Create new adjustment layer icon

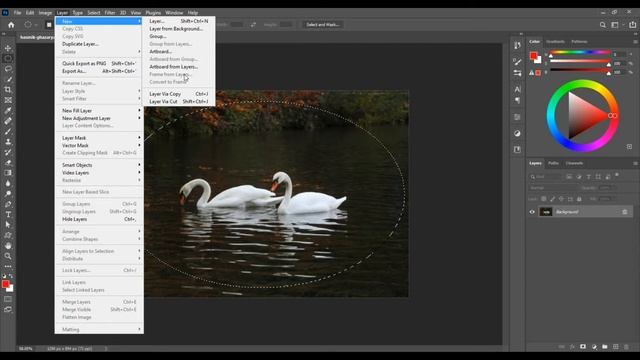(594, 347)
